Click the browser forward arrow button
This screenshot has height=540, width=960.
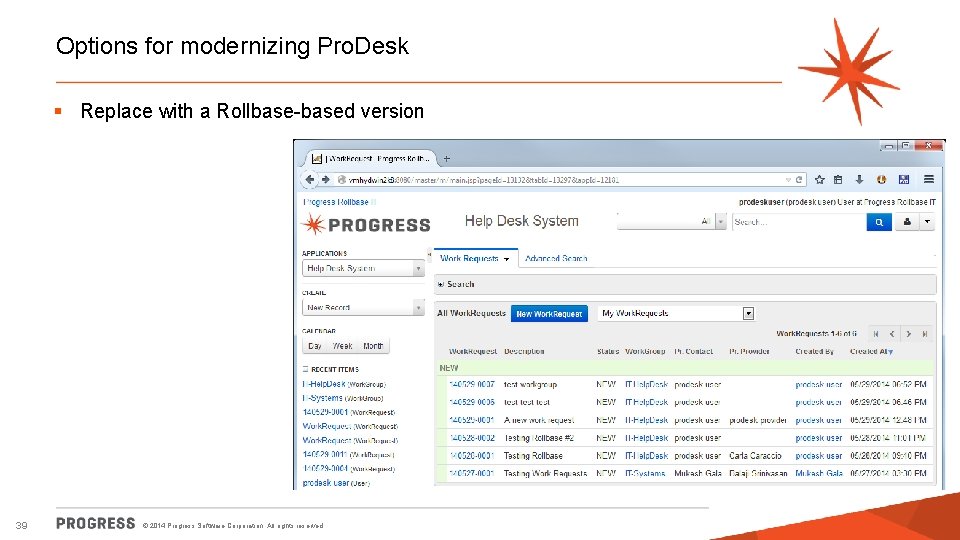pyautogui.click(x=326, y=180)
